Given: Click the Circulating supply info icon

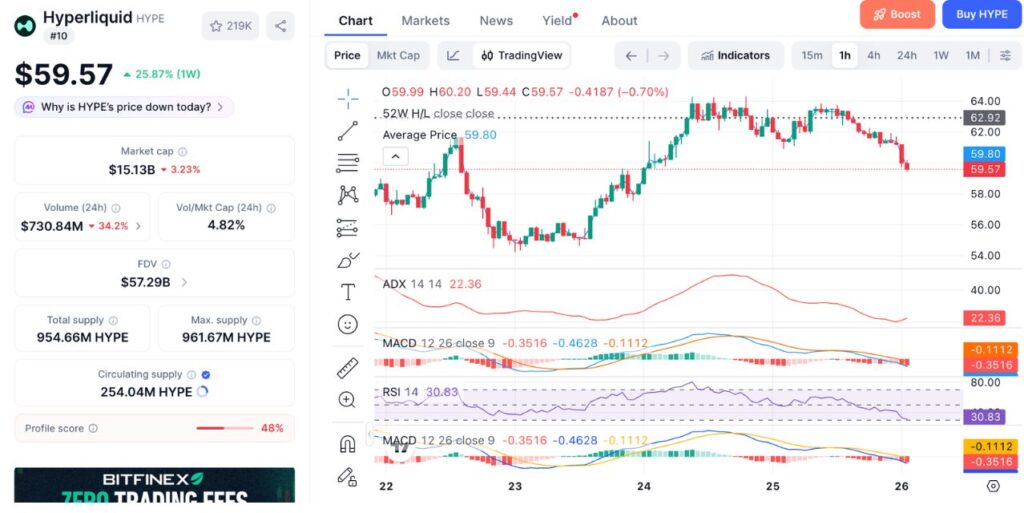Looking at the screenshot, I should tap(191, 375).
